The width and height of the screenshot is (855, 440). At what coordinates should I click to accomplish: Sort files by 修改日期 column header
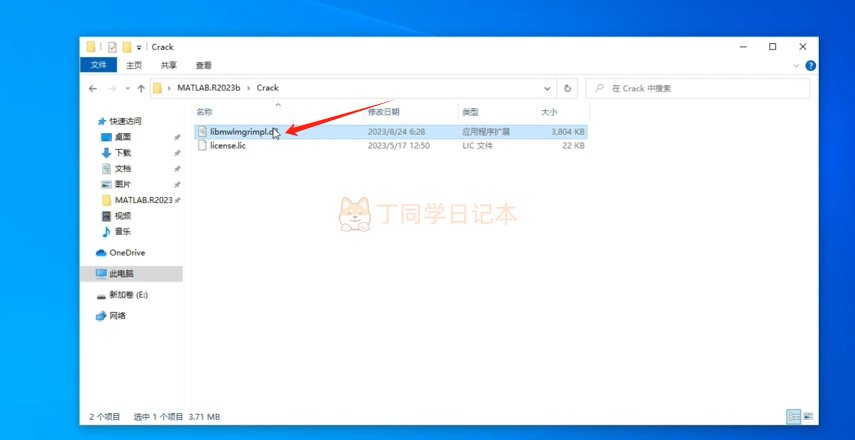pos(383,112)
